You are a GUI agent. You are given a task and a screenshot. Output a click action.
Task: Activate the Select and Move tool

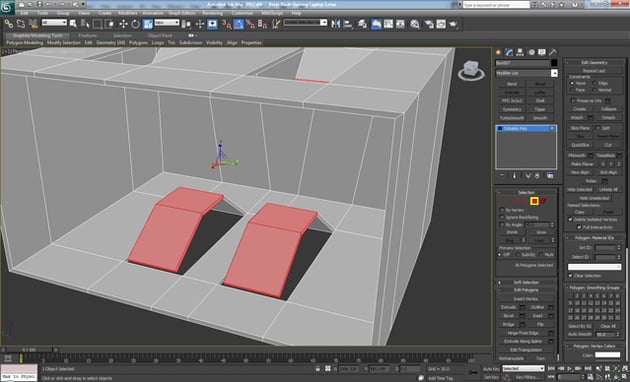pos(123,24)
